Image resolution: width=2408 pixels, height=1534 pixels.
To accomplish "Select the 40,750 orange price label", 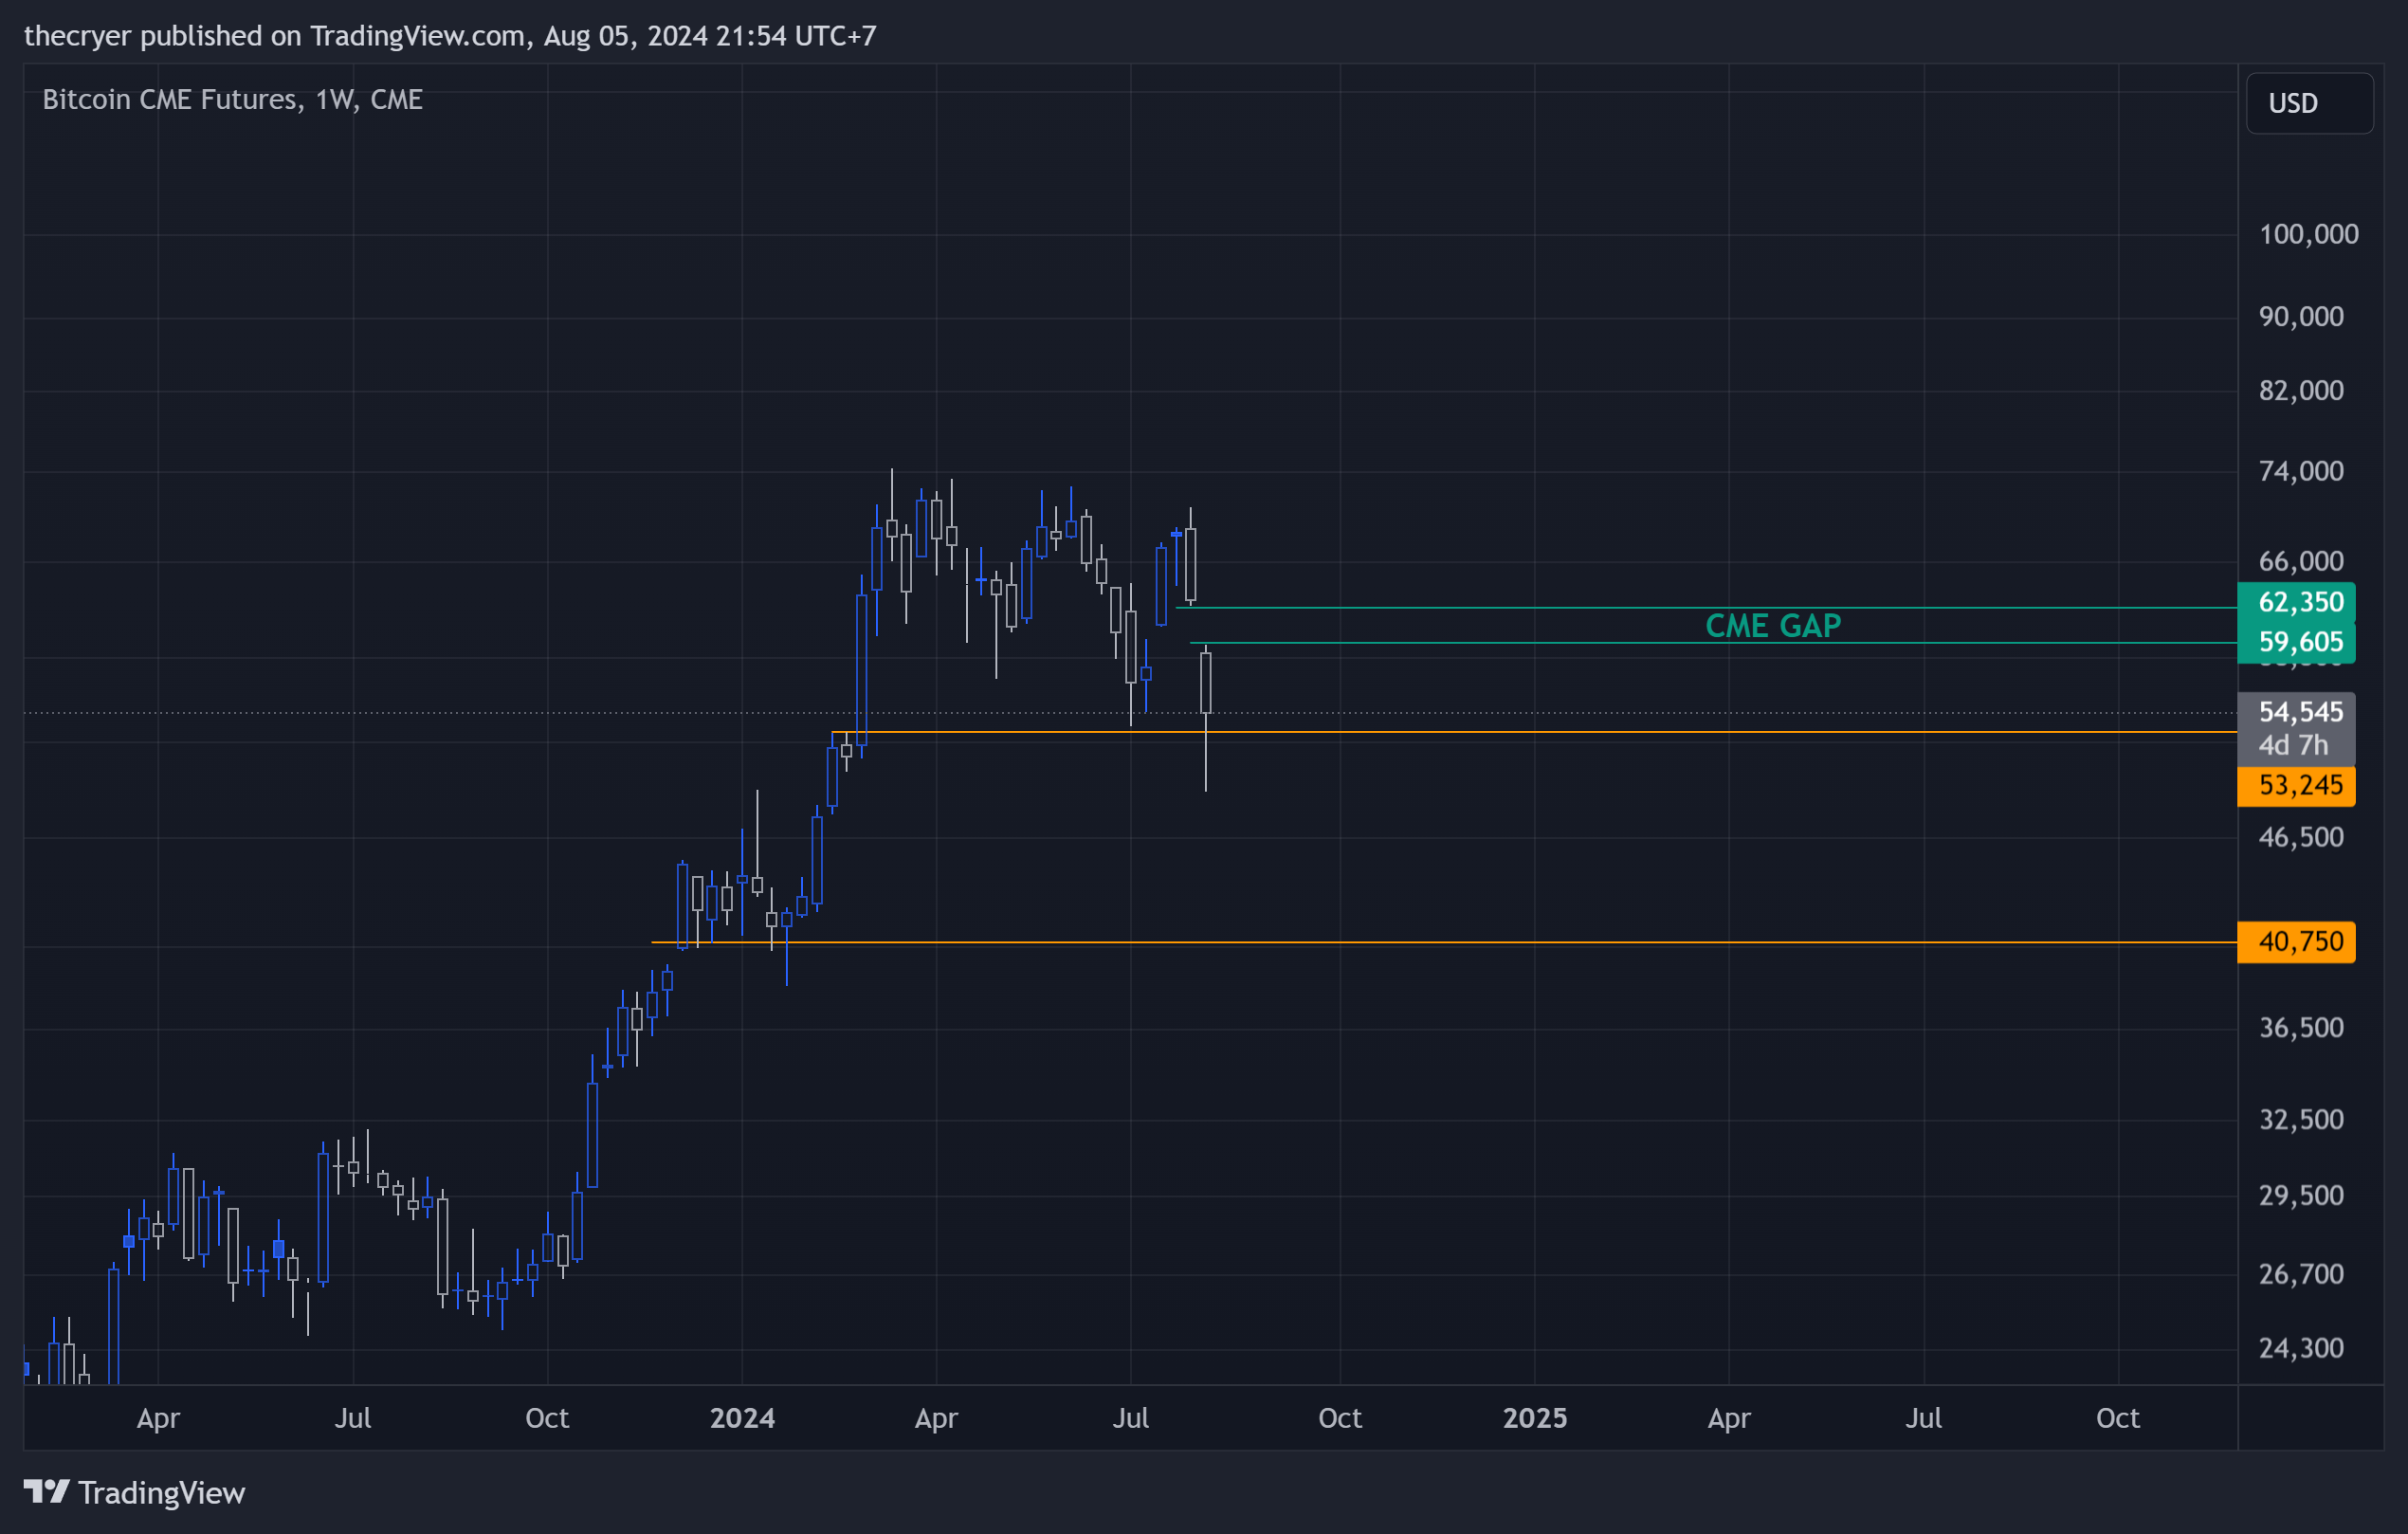I will pyautogui.click(x=2295, y=942).
